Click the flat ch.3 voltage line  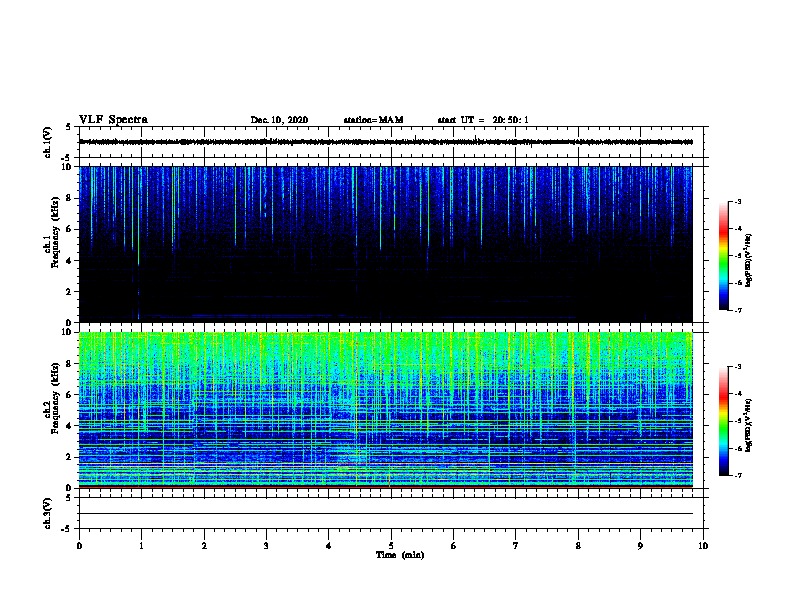pos(386,514)
